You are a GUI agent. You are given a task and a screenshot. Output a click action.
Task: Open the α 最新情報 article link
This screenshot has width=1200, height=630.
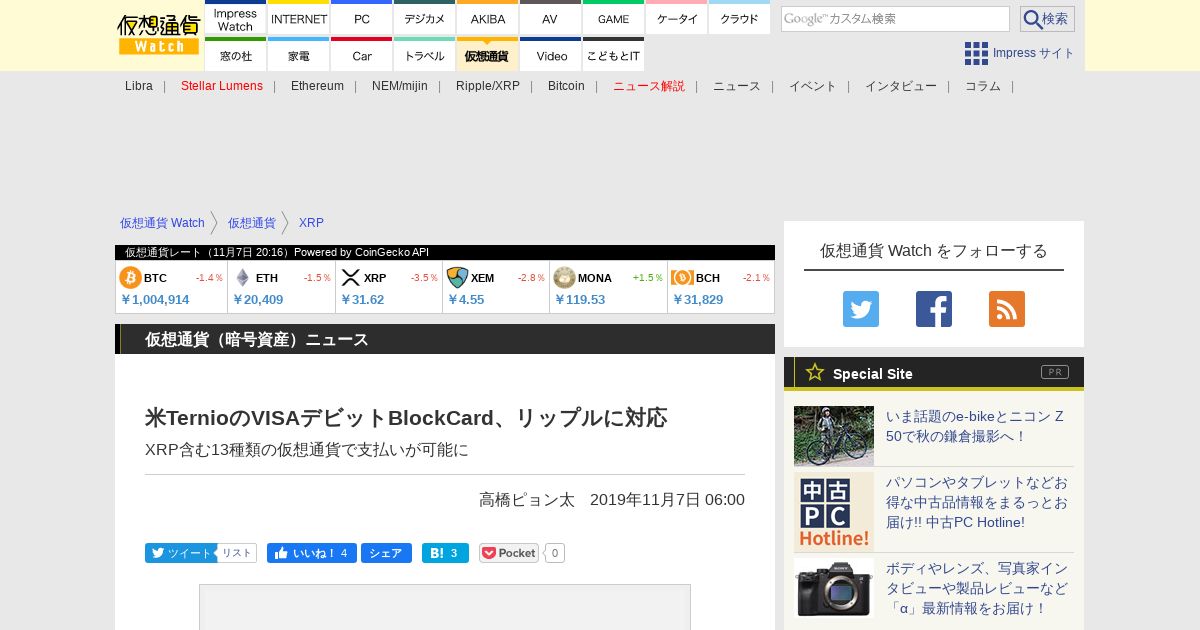pos(977,588)
